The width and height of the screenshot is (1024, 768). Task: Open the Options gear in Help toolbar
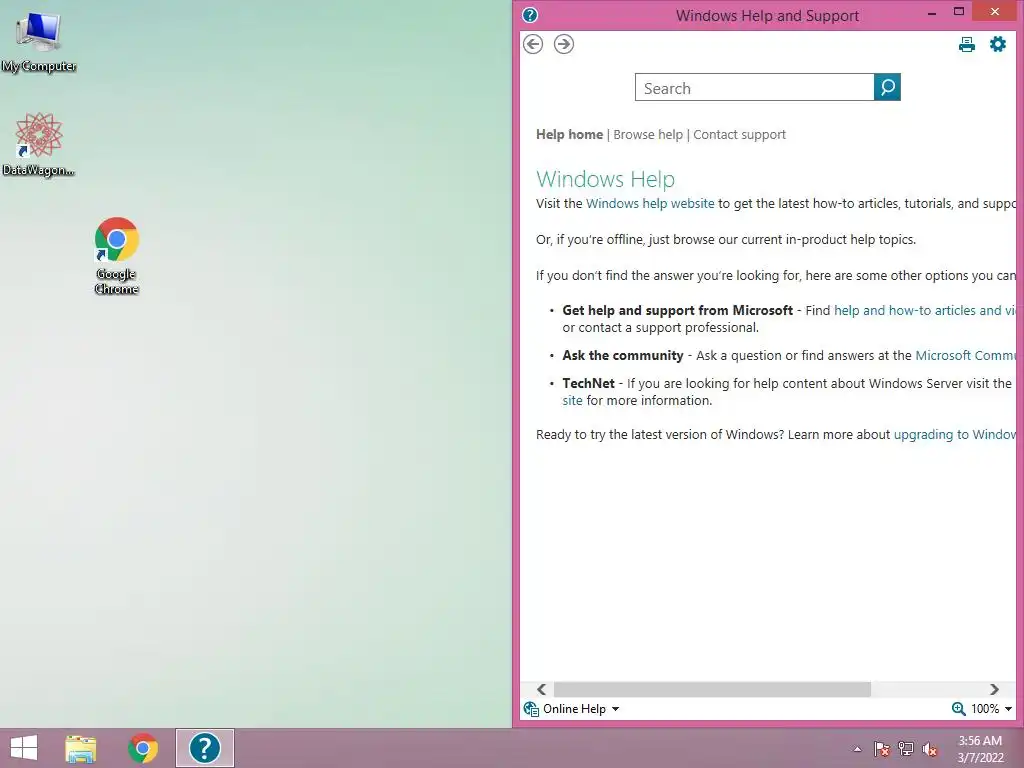pyautogui.click(x=997, y=44)
